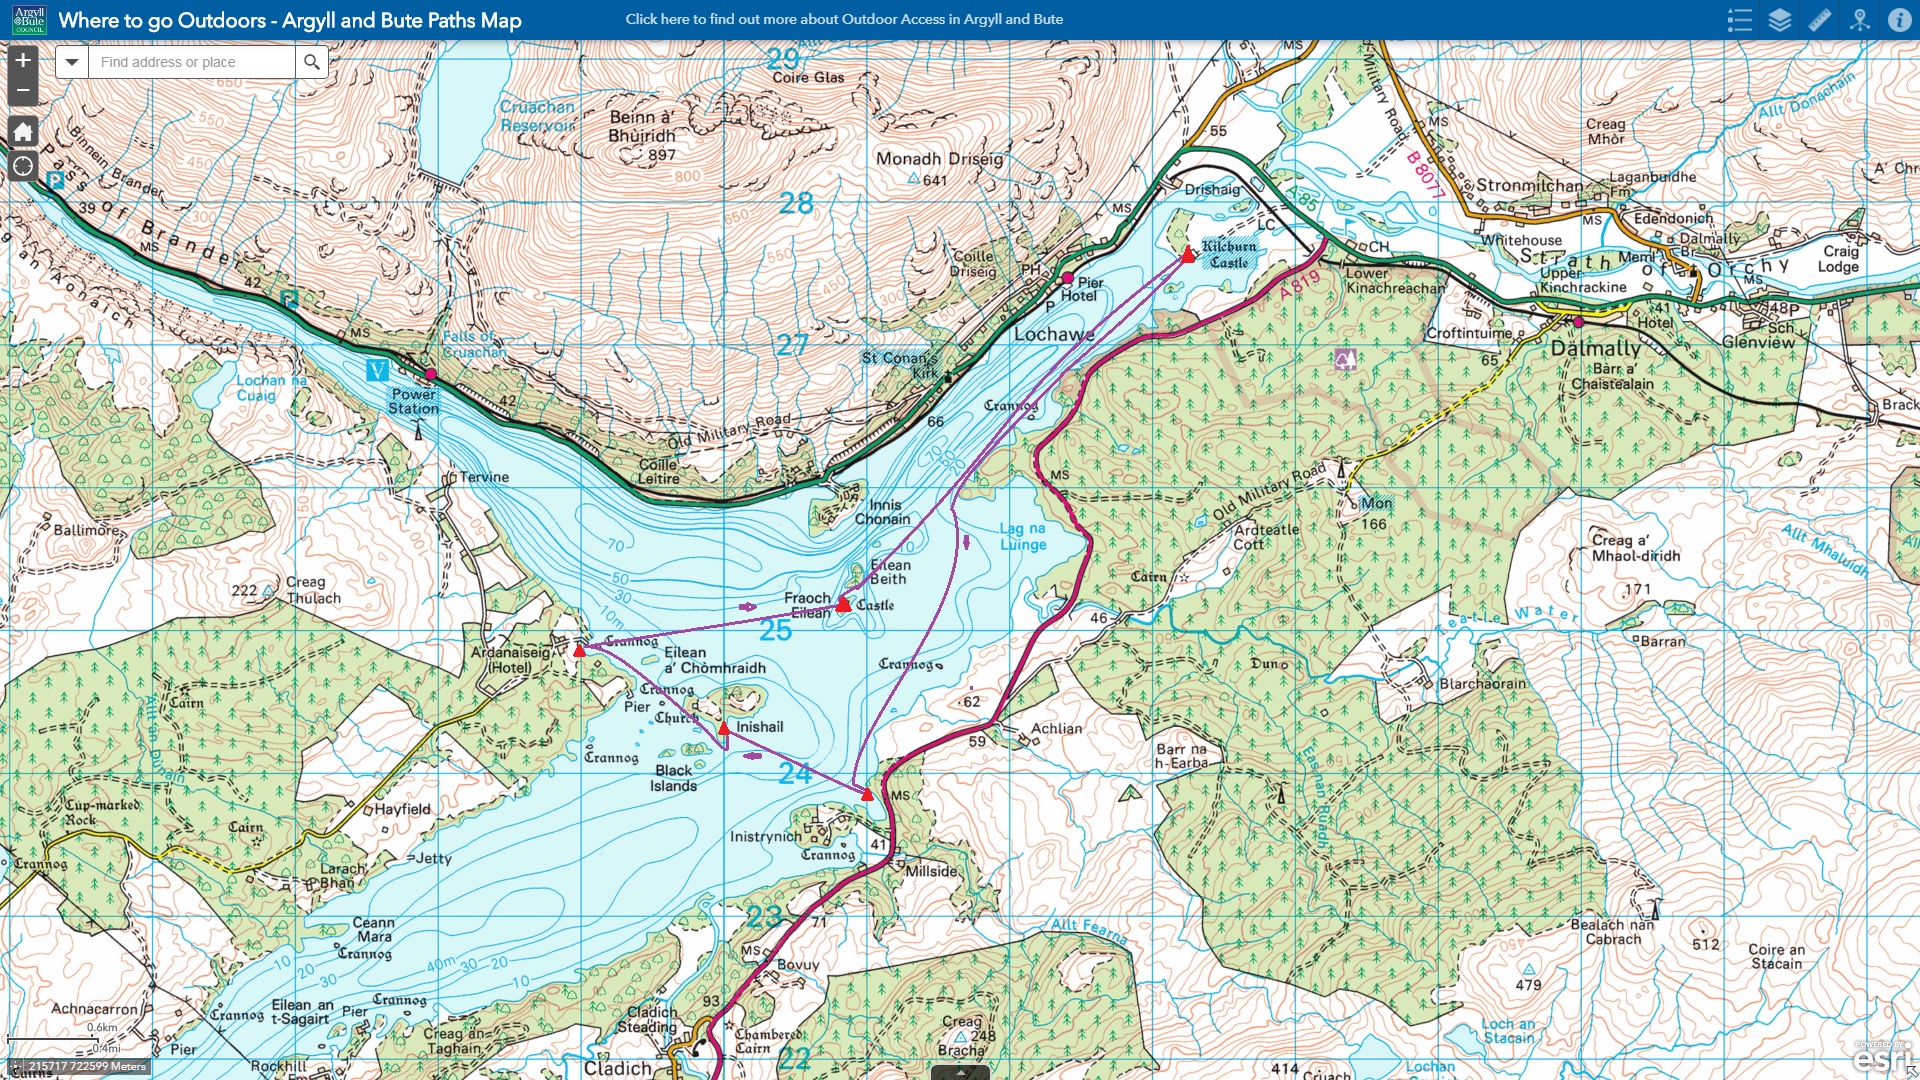Select the Fraoch Eilean castle marker
1920x1080 pixels.
[x=844, y=603]
